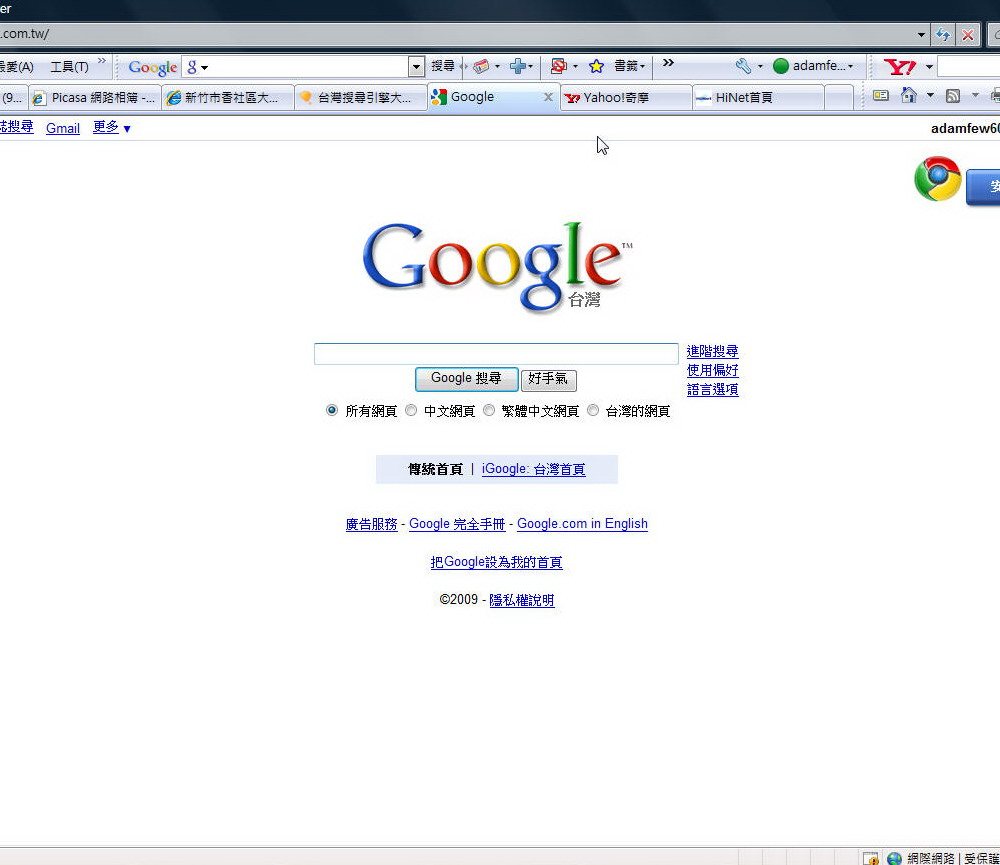Image resolution: width=1000 pixels, height=865 pixels.
Task: Open the Yahoo! toolbar dropdown arrow
Action: pos(929,66)
